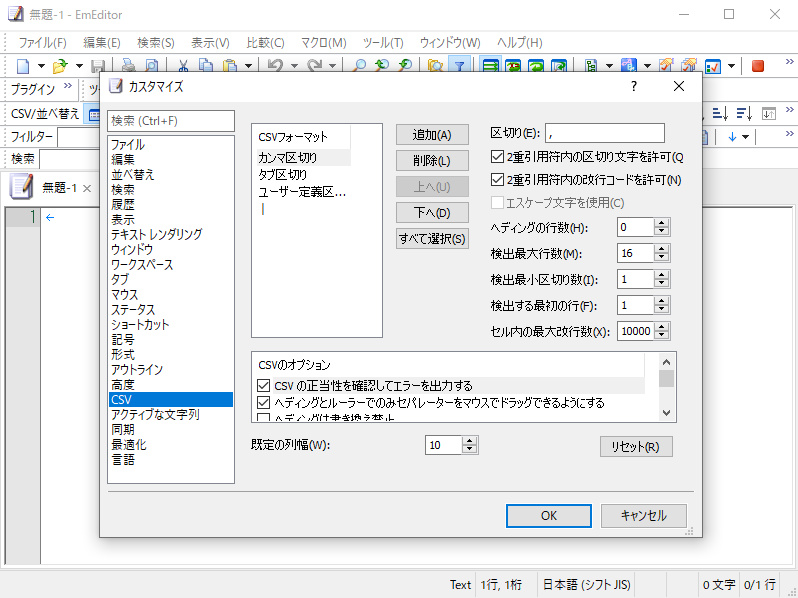Click the EmEditor document icon on 無題-1 tab
The width and height of the screenshot is (798, 598).
click(x=21, y=187)
